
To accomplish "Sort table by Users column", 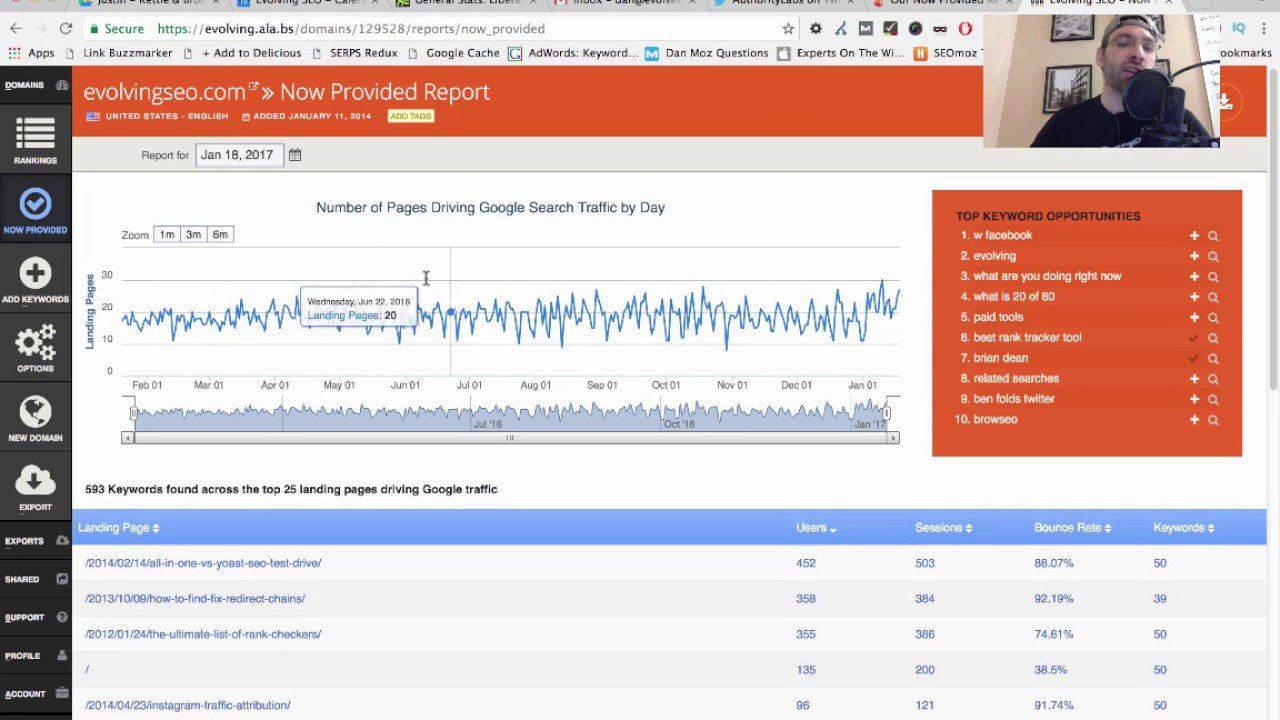I will [817, 528].
